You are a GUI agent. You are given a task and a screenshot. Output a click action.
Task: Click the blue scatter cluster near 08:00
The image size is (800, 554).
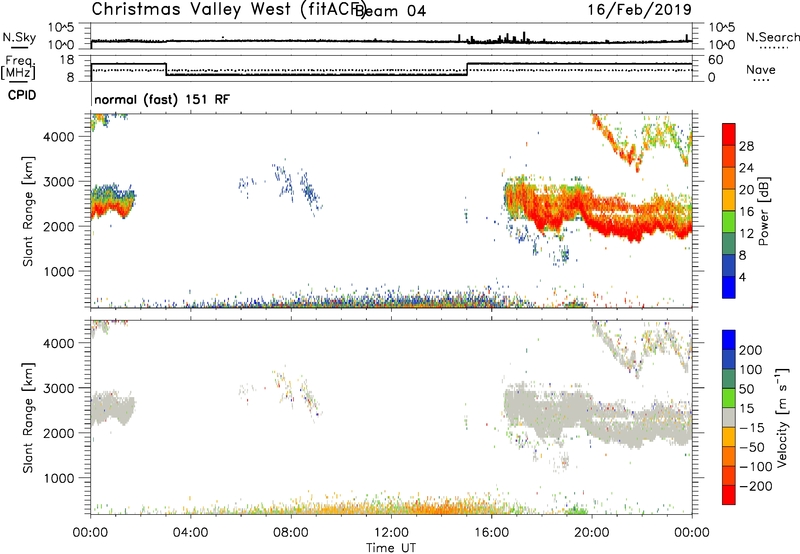297,187
